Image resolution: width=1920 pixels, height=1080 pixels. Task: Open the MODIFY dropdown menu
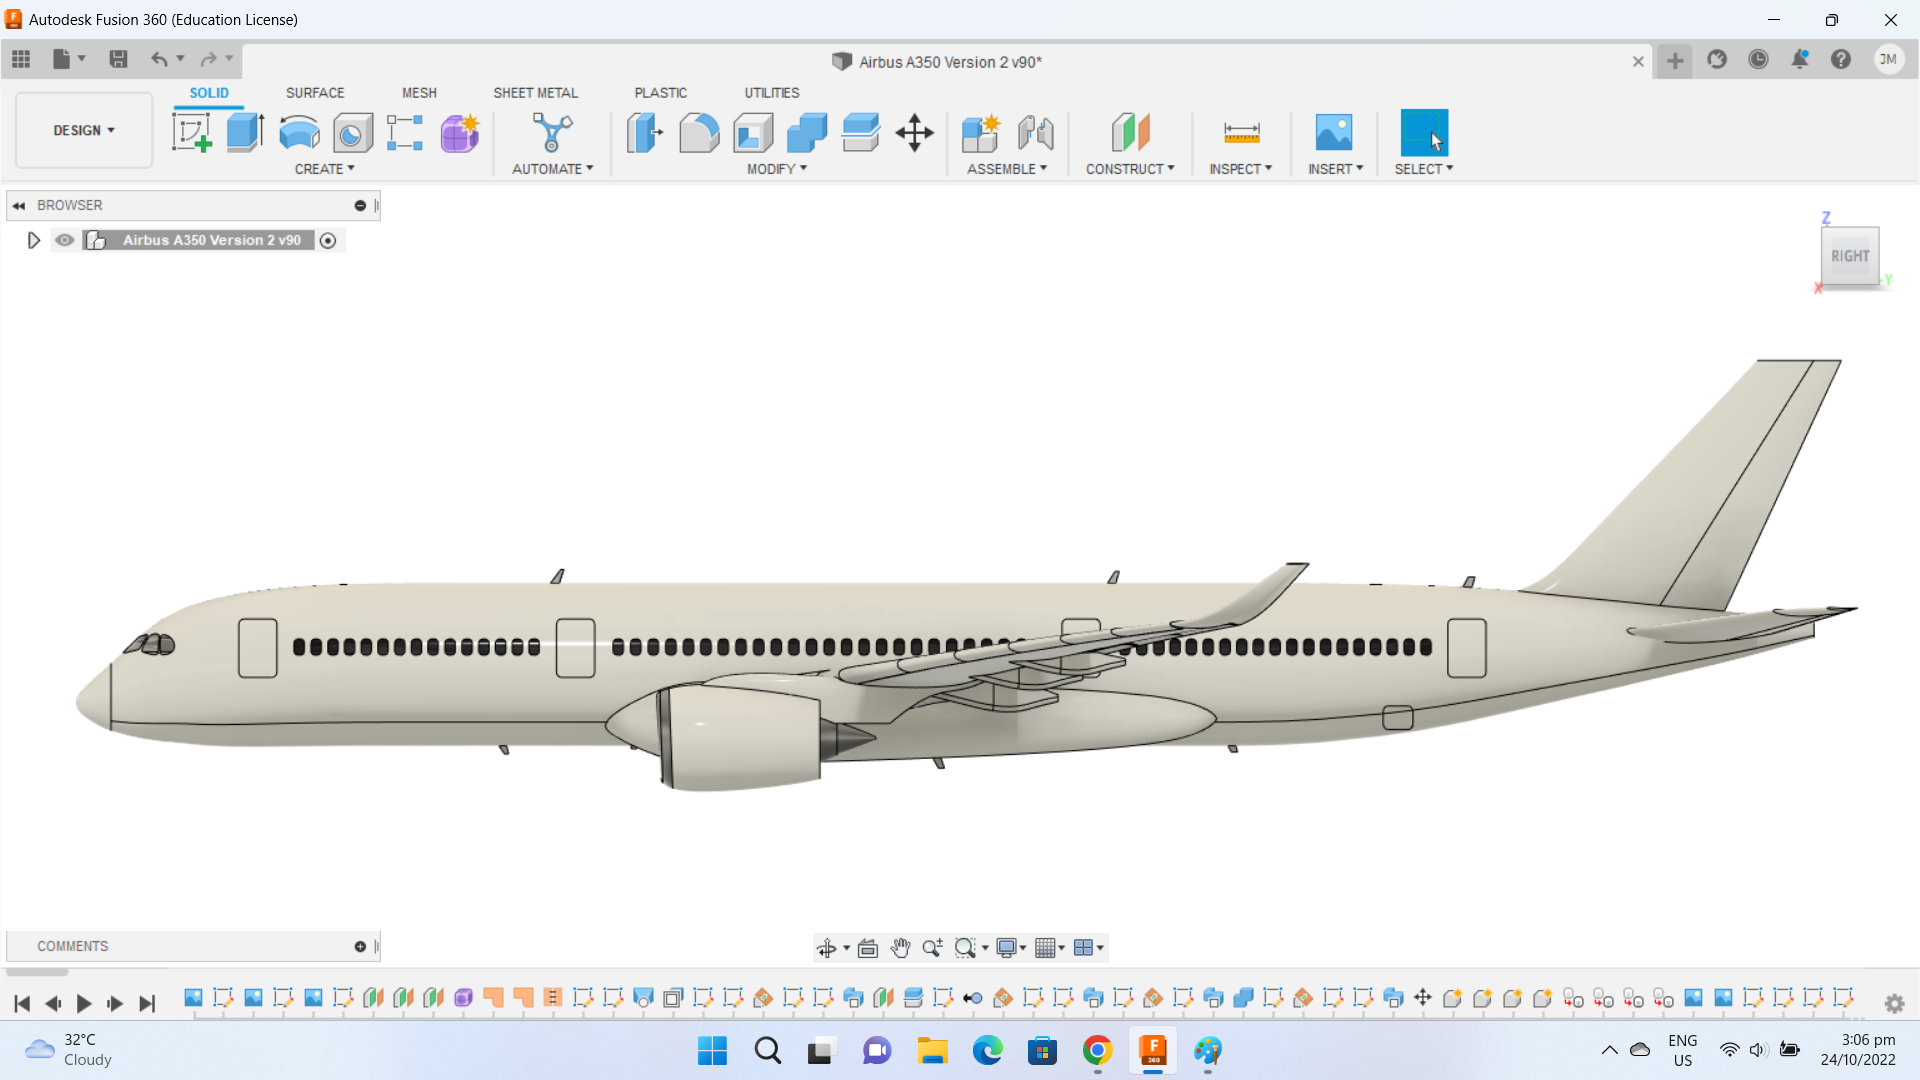click(777, 169)
